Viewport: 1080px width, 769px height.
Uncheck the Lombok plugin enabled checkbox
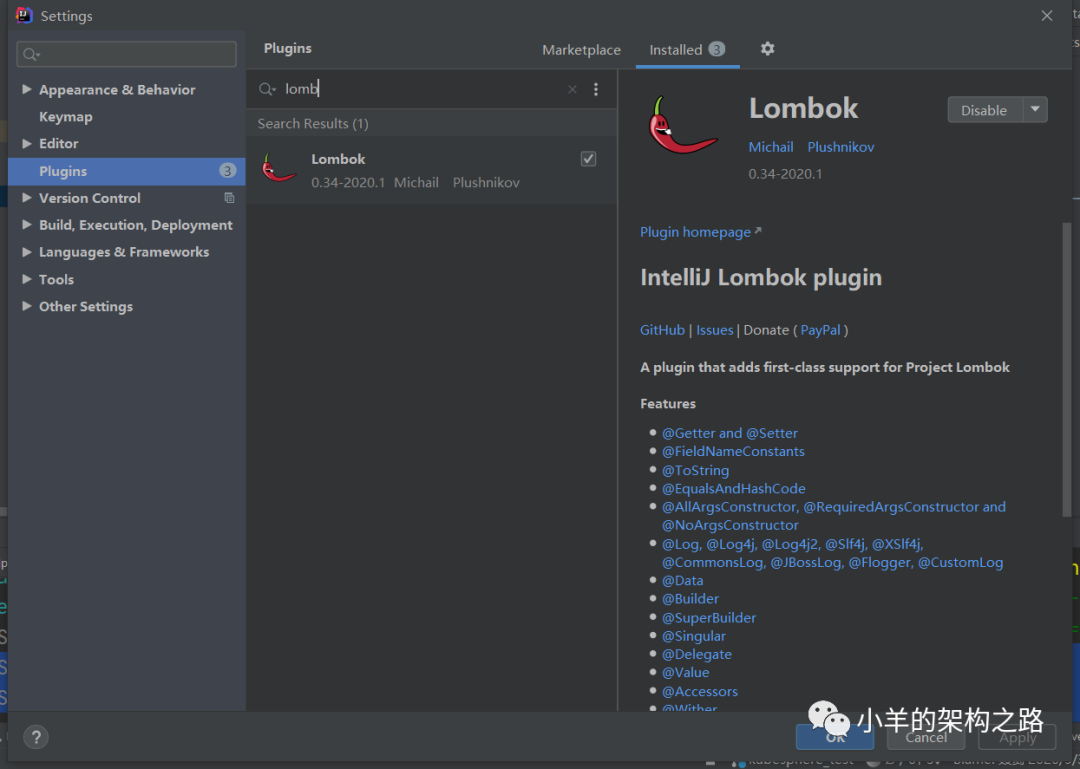point(588,159)
